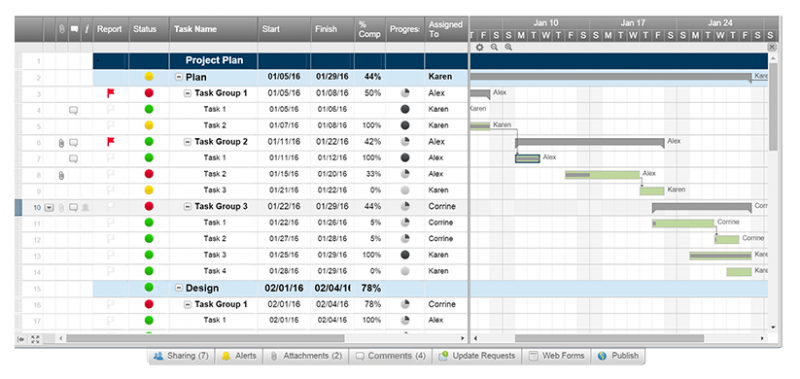Open the attachment paperclip on row 8

[61, 175]
